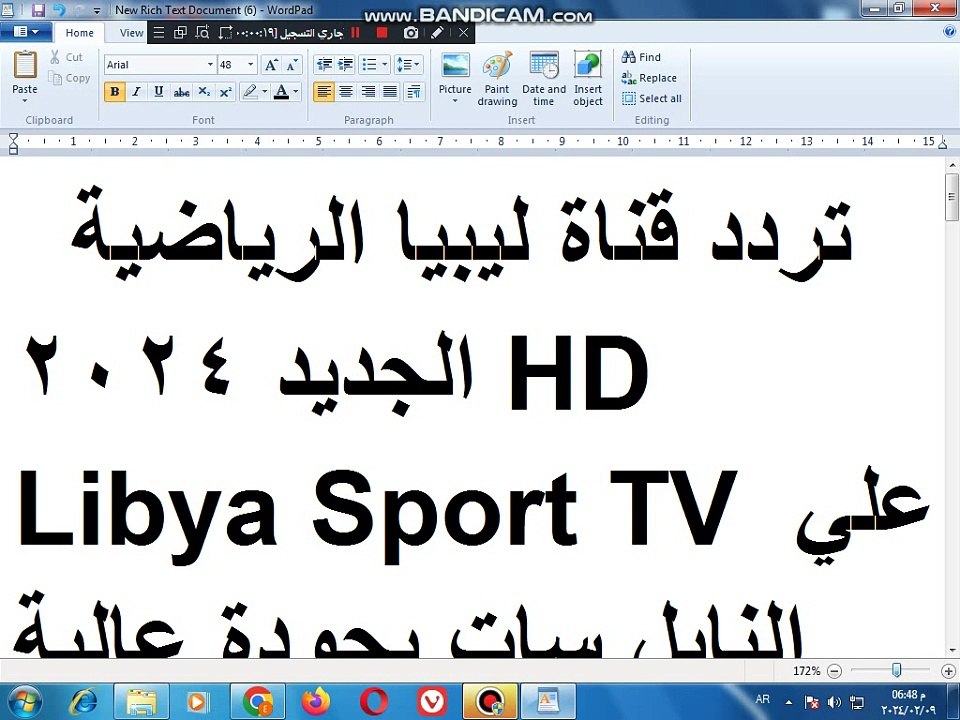The image size is (960, 720).
Task: Cut the selected text
Action: point(67,57)
